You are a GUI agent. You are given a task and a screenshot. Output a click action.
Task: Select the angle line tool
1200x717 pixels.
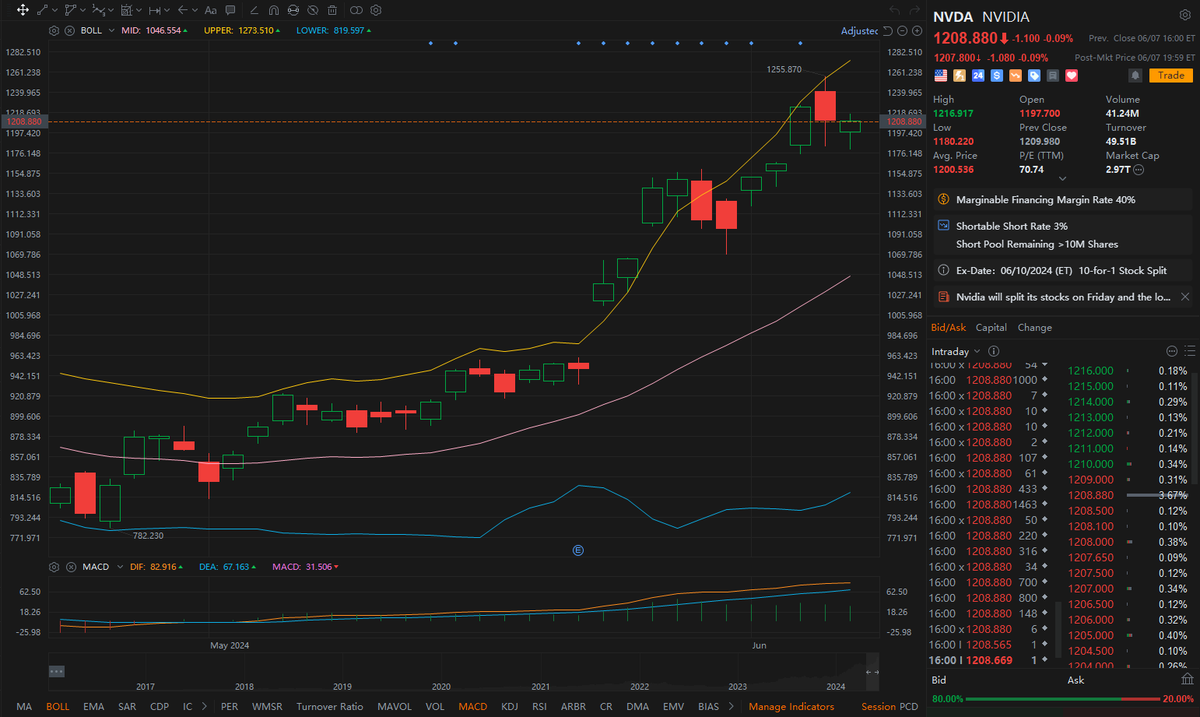point(254,10)
